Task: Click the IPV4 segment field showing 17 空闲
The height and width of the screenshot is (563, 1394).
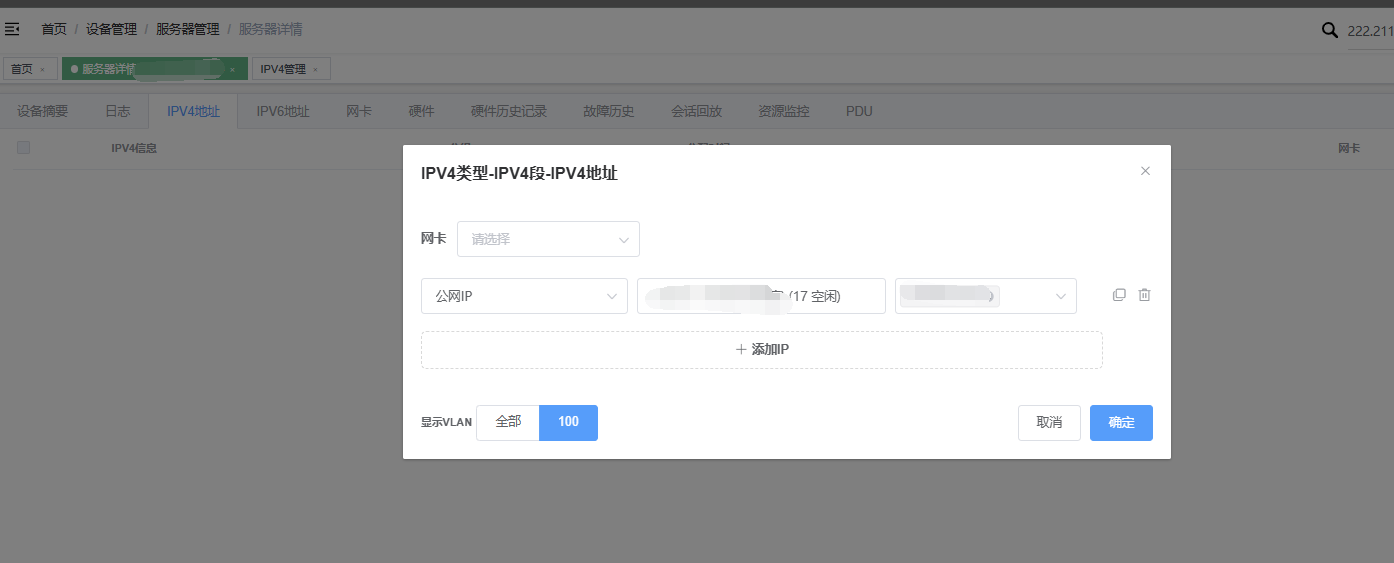Action: click(x=761, y=296)
